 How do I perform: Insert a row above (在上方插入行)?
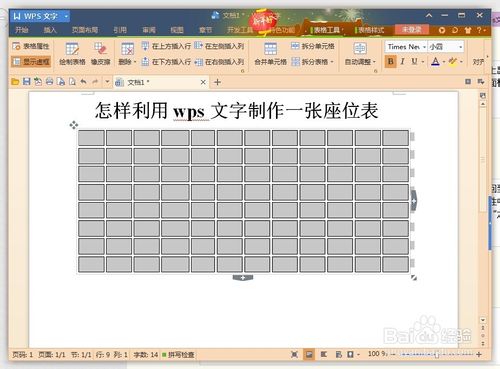(x=166, y=46)
